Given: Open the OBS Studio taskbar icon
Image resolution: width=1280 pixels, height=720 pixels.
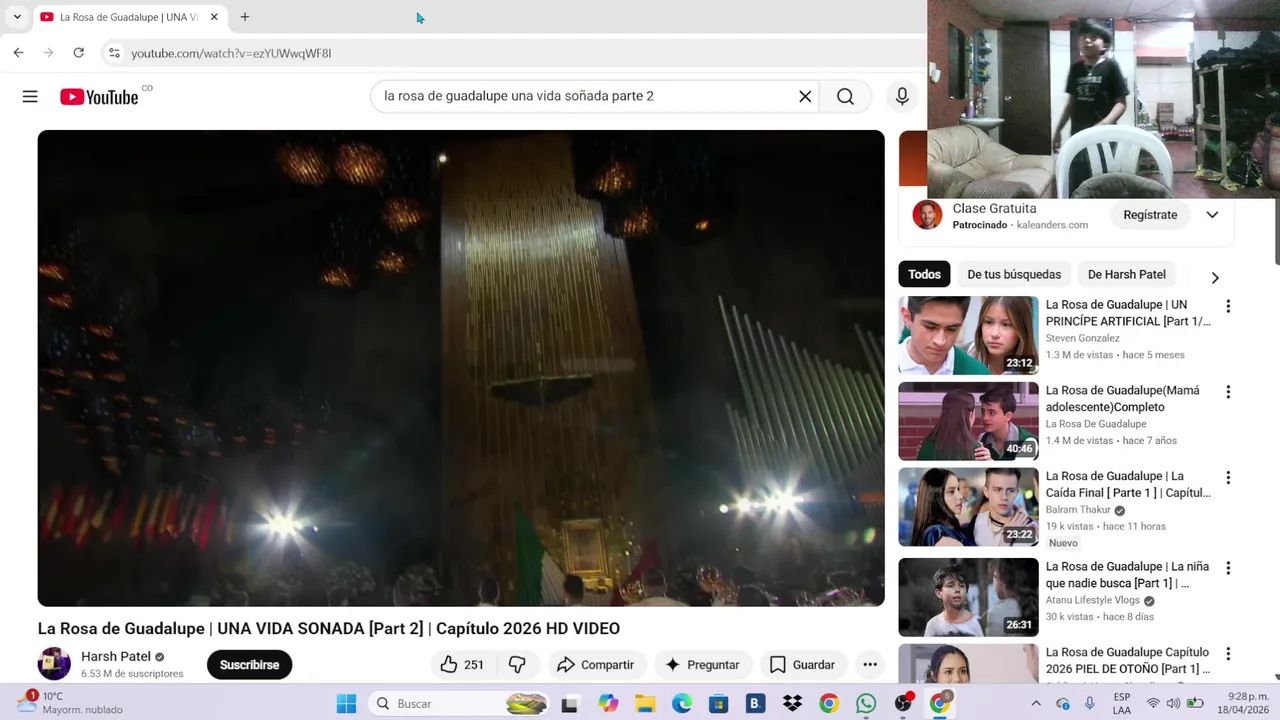Looking at the screenshot, I should click(x=903, y=704).
